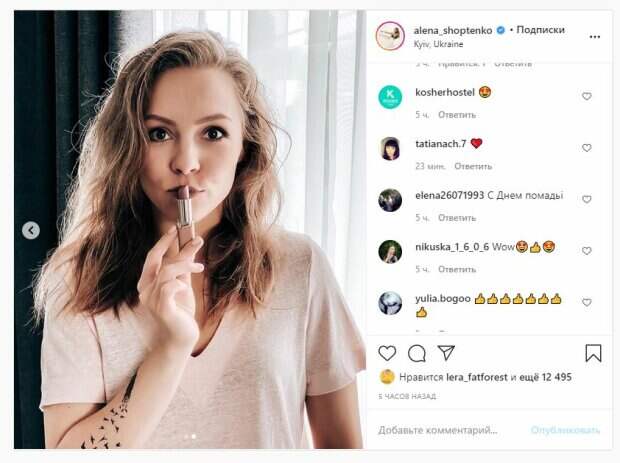Viewport: 620px width, 463px height.
Task: Open the three-dots more options menu
Action: pyautogui.click(x=595, y=36)
